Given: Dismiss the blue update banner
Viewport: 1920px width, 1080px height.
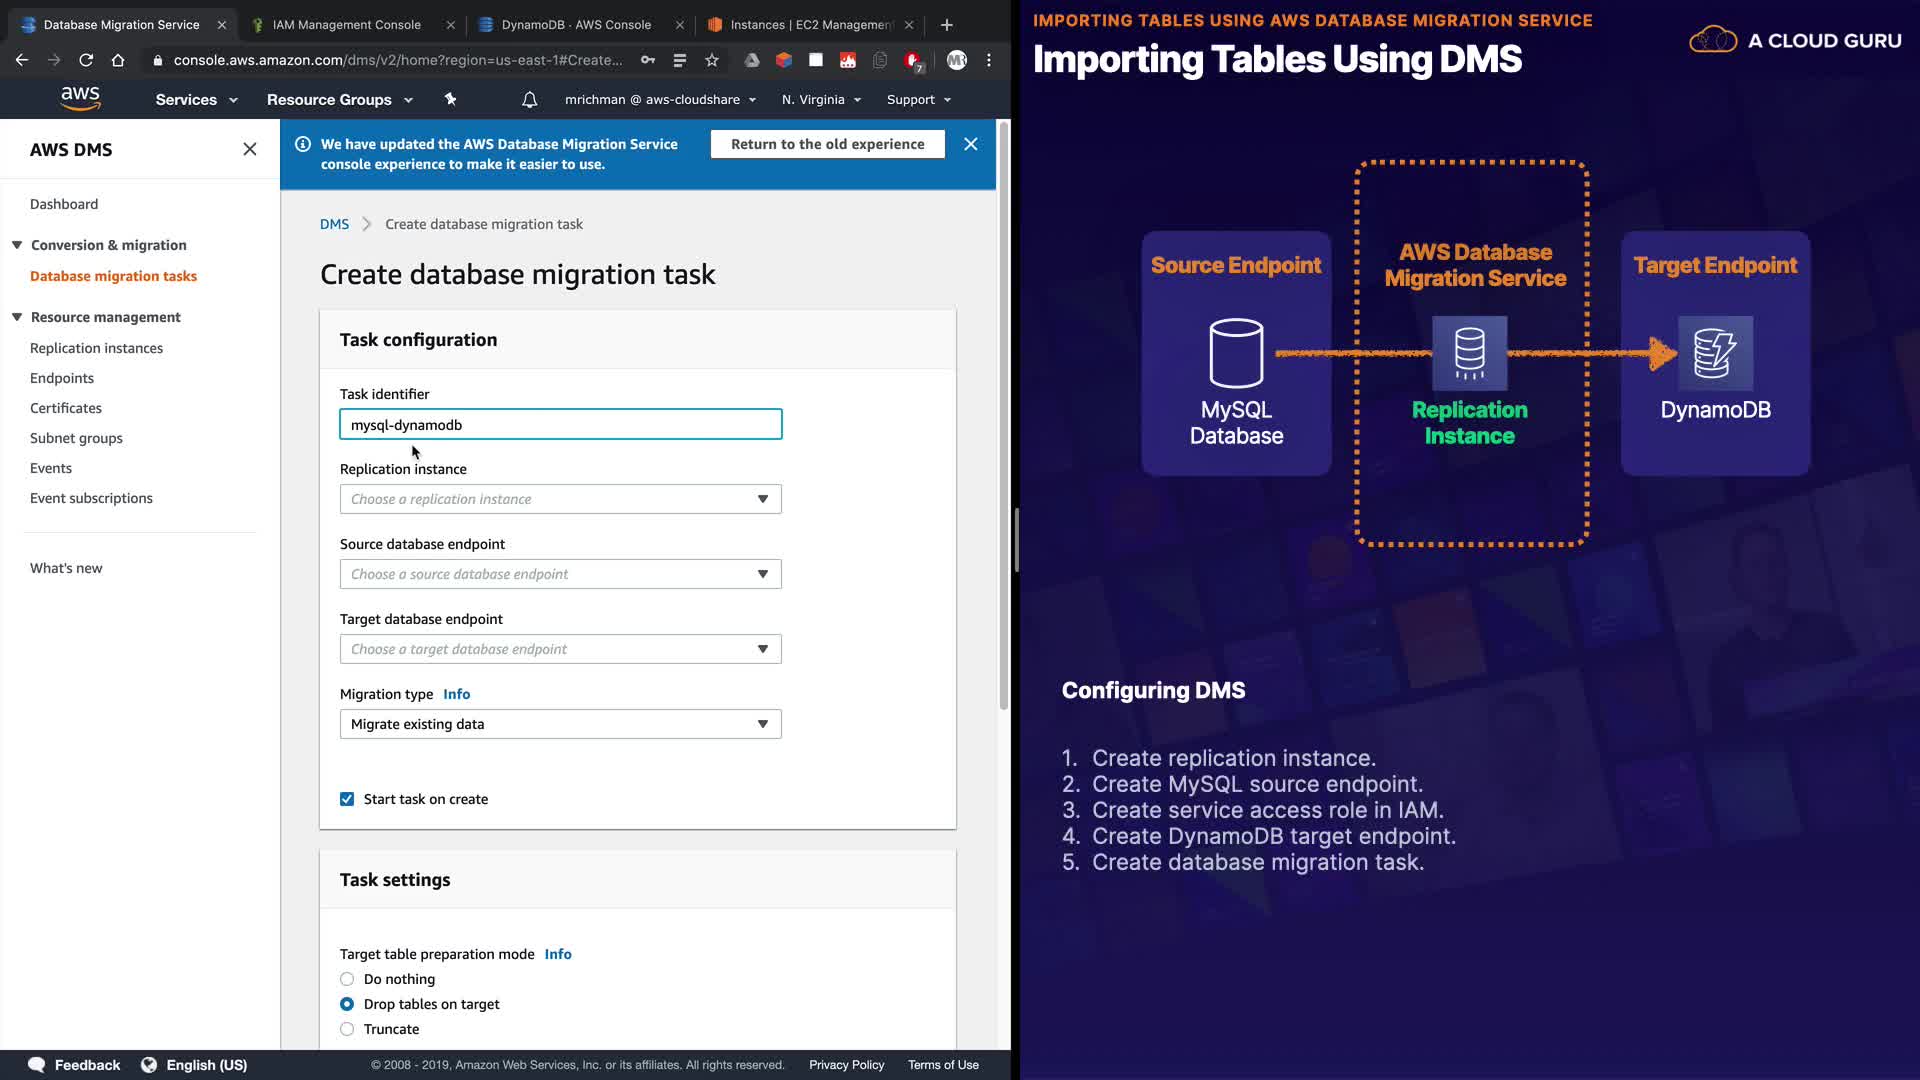Looking at the screenshot, I should pos(970,144).
